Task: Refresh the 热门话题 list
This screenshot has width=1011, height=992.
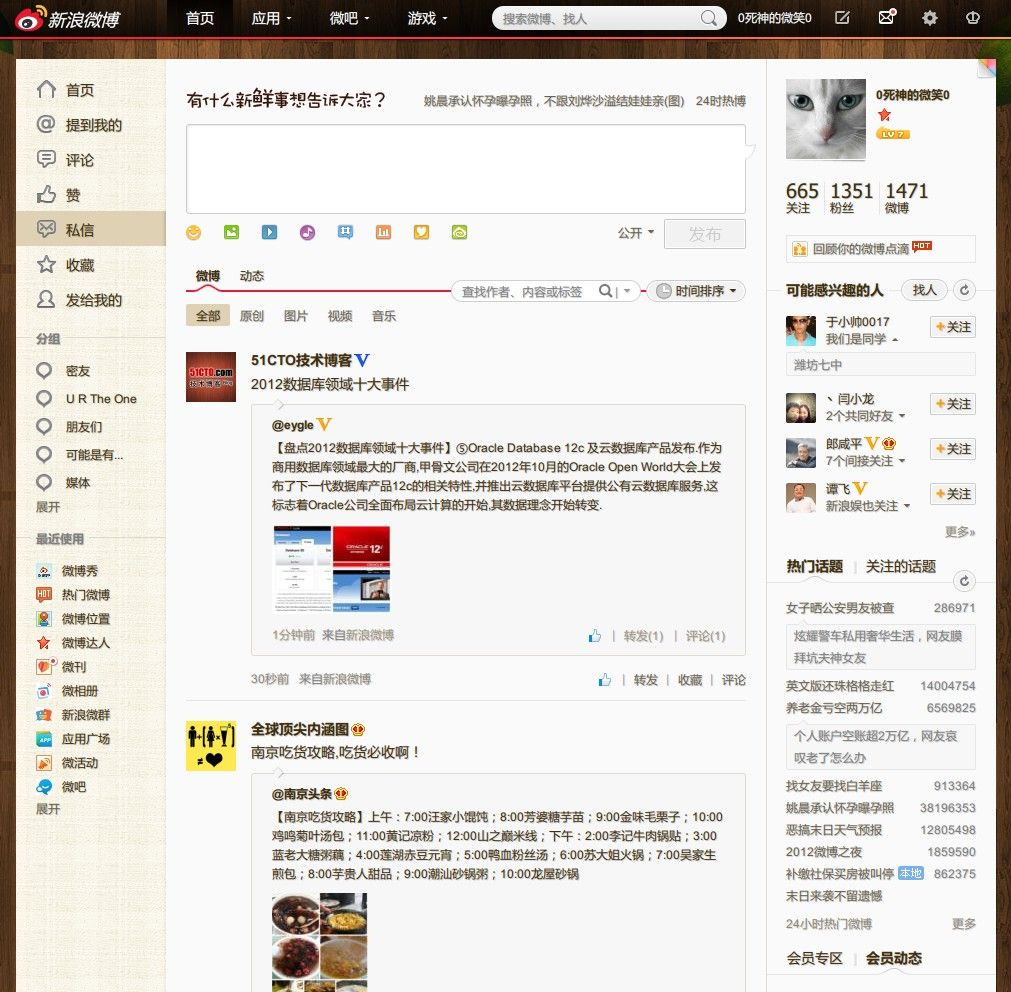Action: click(965, 581)
